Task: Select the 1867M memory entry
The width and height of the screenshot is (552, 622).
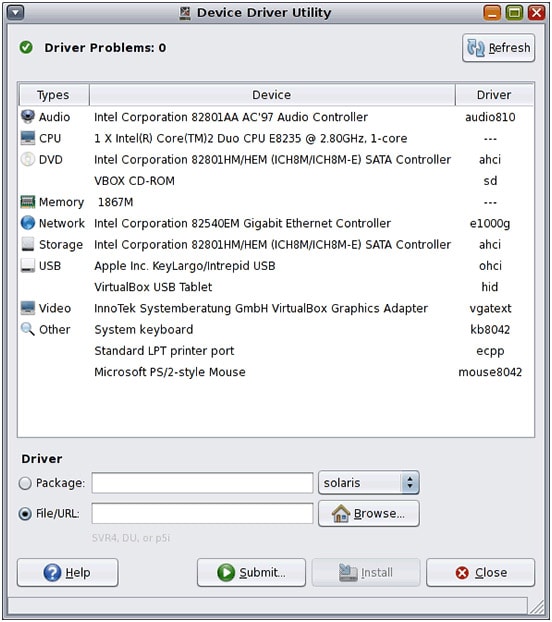Action: [x=115, y=202]
